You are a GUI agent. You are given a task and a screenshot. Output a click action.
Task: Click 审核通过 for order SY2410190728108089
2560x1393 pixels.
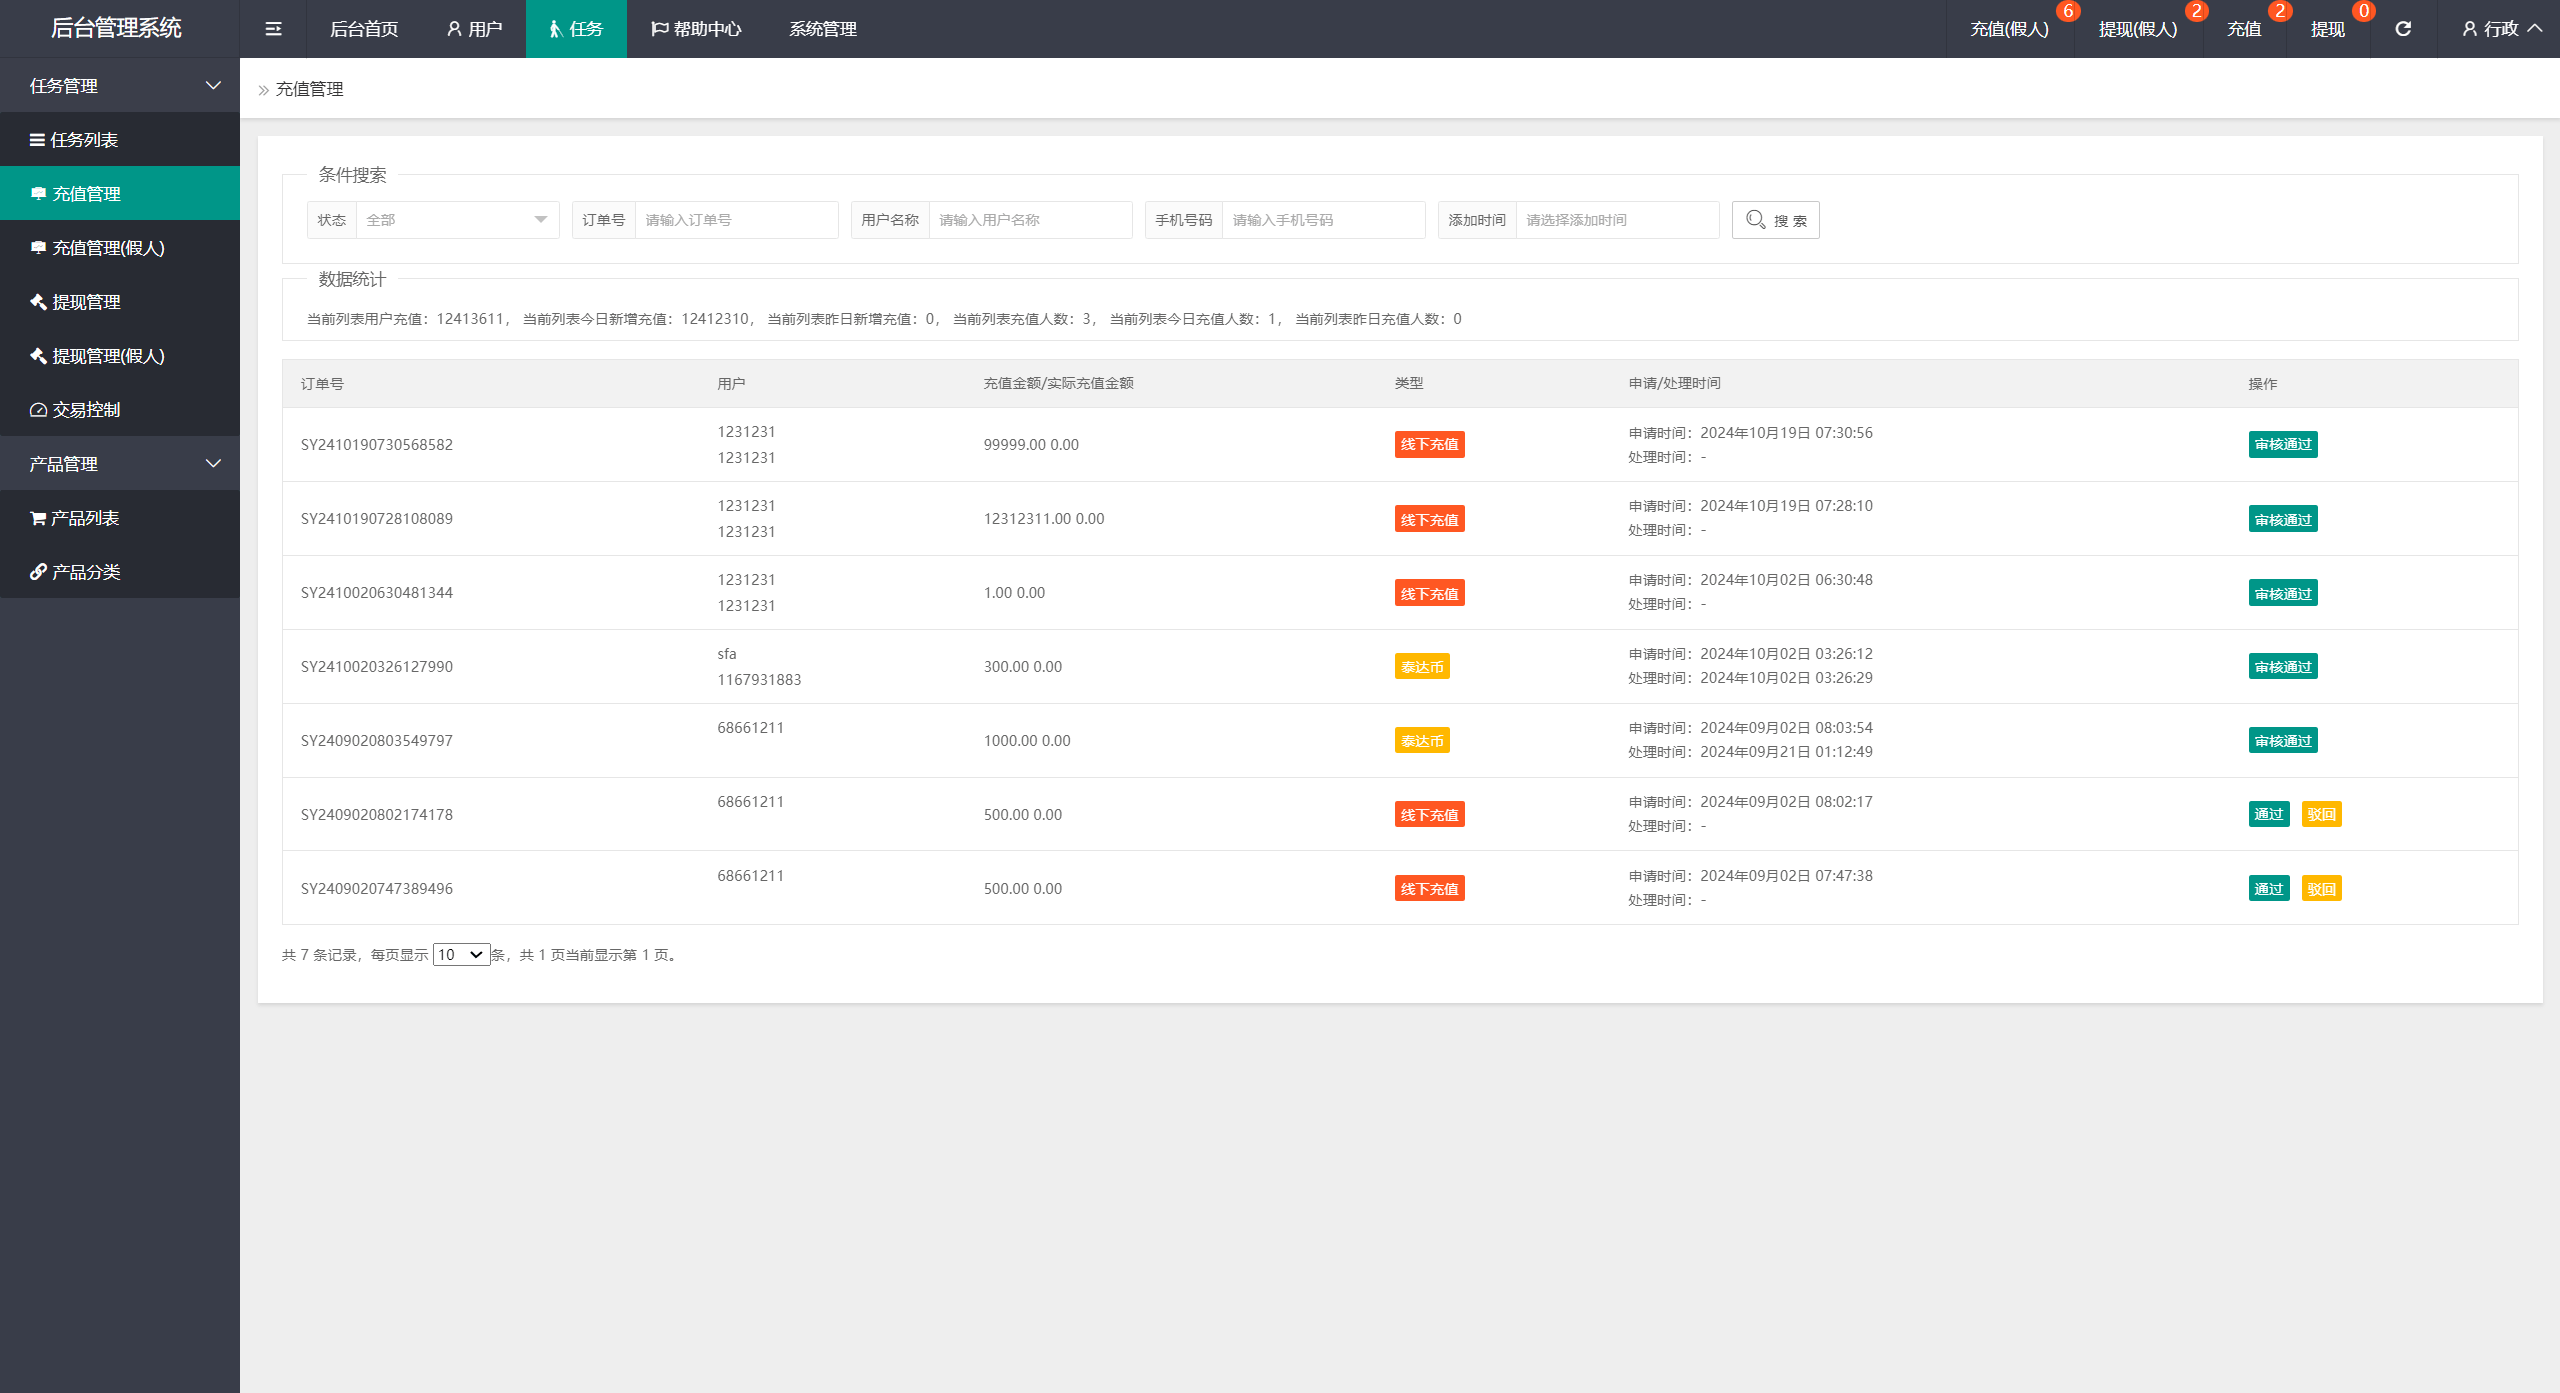(x=2283, y=519)
